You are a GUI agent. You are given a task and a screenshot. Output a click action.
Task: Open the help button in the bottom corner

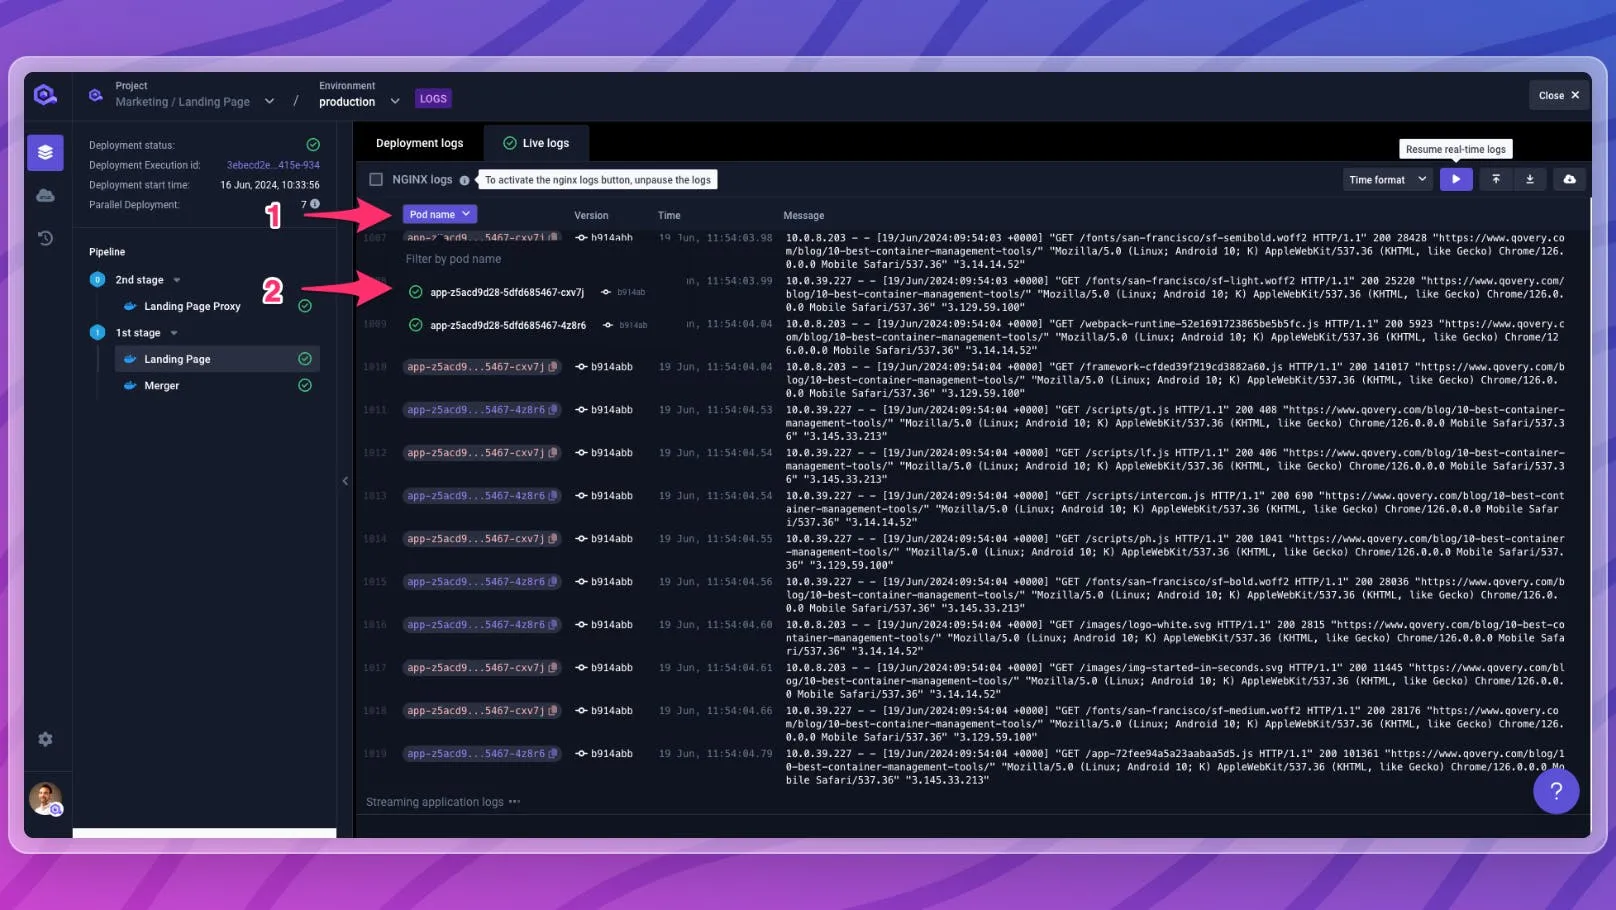(1556, 791)
